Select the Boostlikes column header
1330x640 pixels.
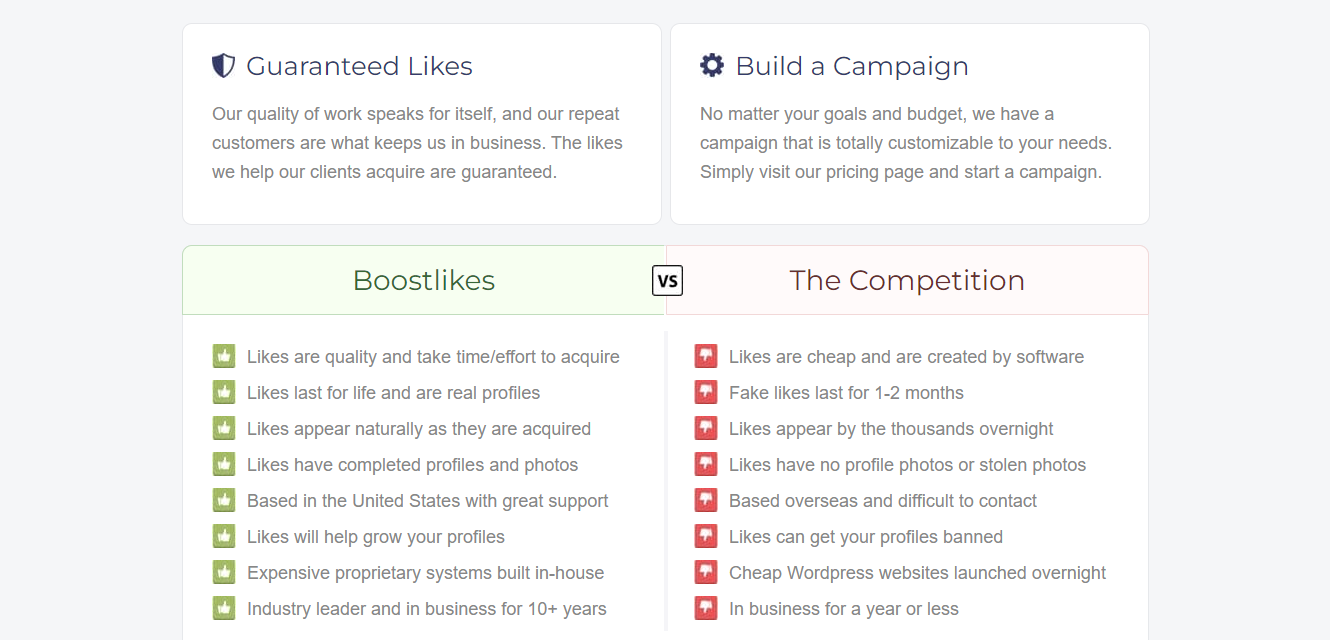424,280
